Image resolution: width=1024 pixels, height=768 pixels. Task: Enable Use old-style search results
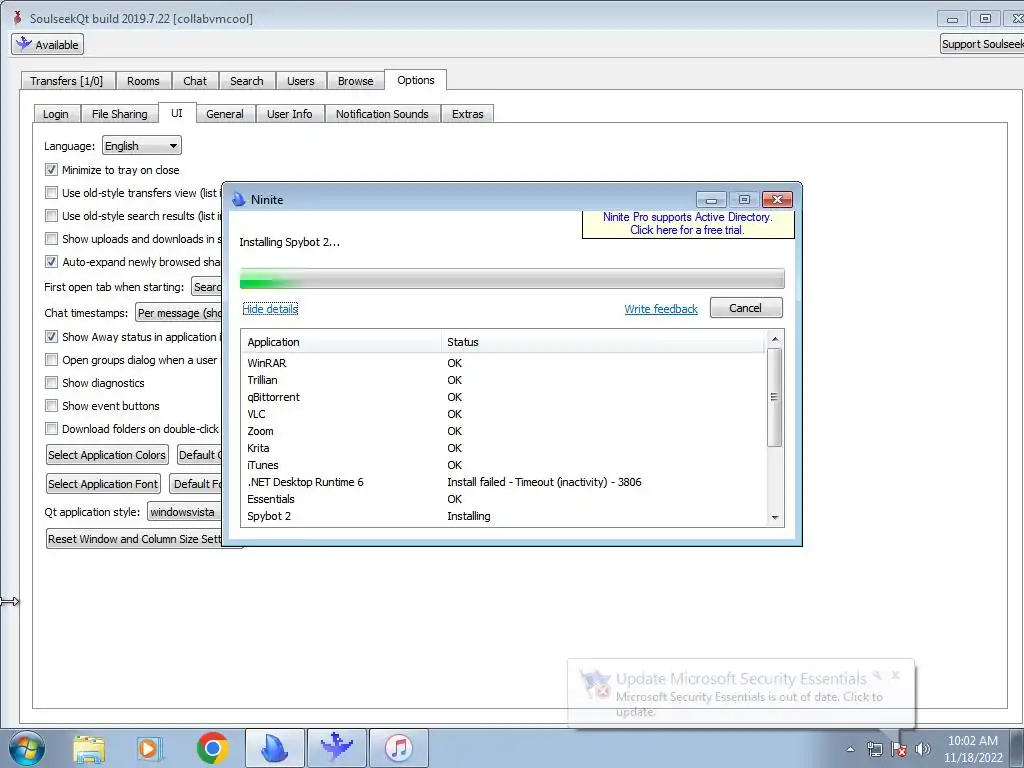(51, 216)
